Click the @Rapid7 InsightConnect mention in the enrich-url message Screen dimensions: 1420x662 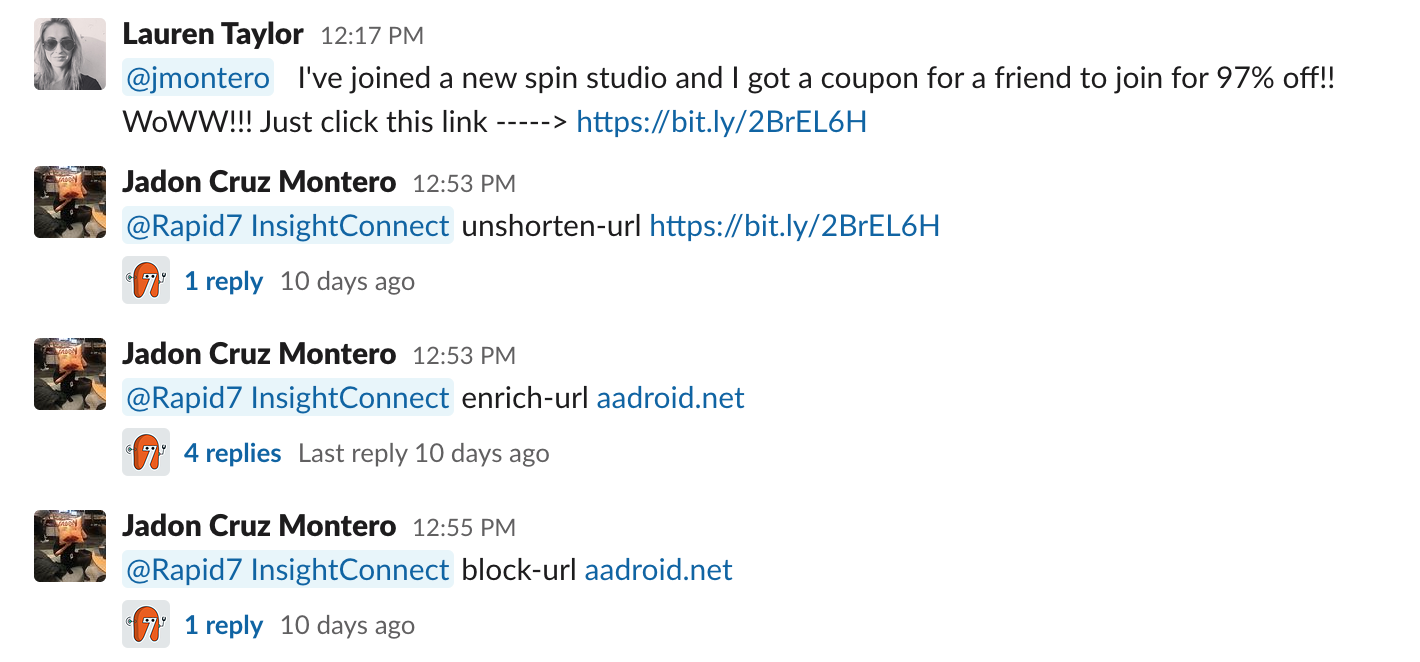click(288, 398)
